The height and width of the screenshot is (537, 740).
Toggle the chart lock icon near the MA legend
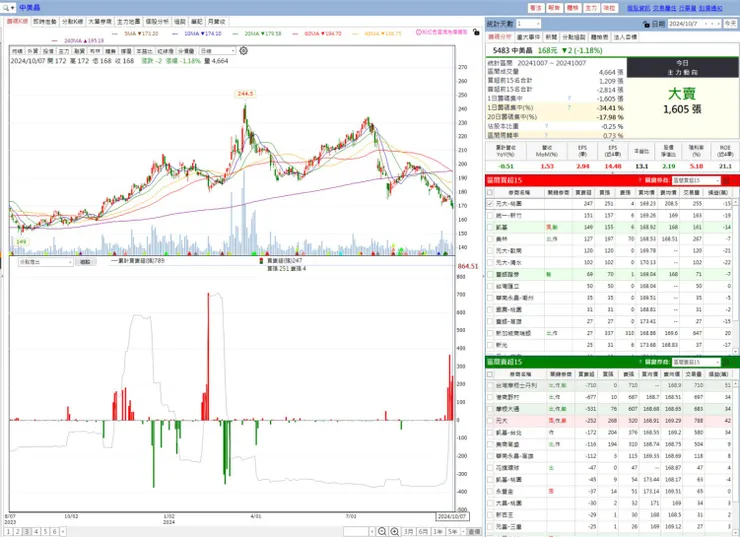pos(476,32)
